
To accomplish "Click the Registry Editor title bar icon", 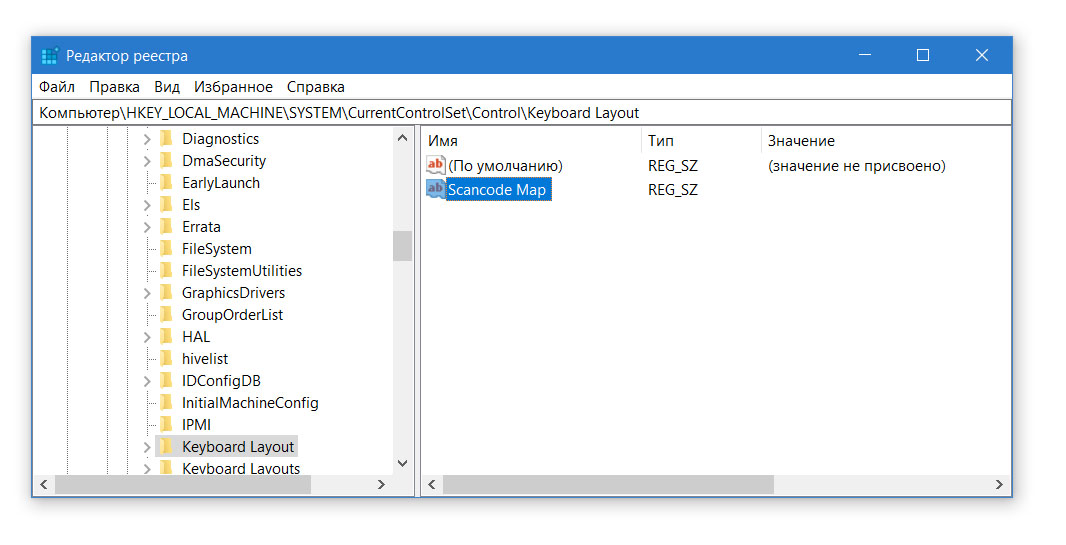I will point(50,56).
